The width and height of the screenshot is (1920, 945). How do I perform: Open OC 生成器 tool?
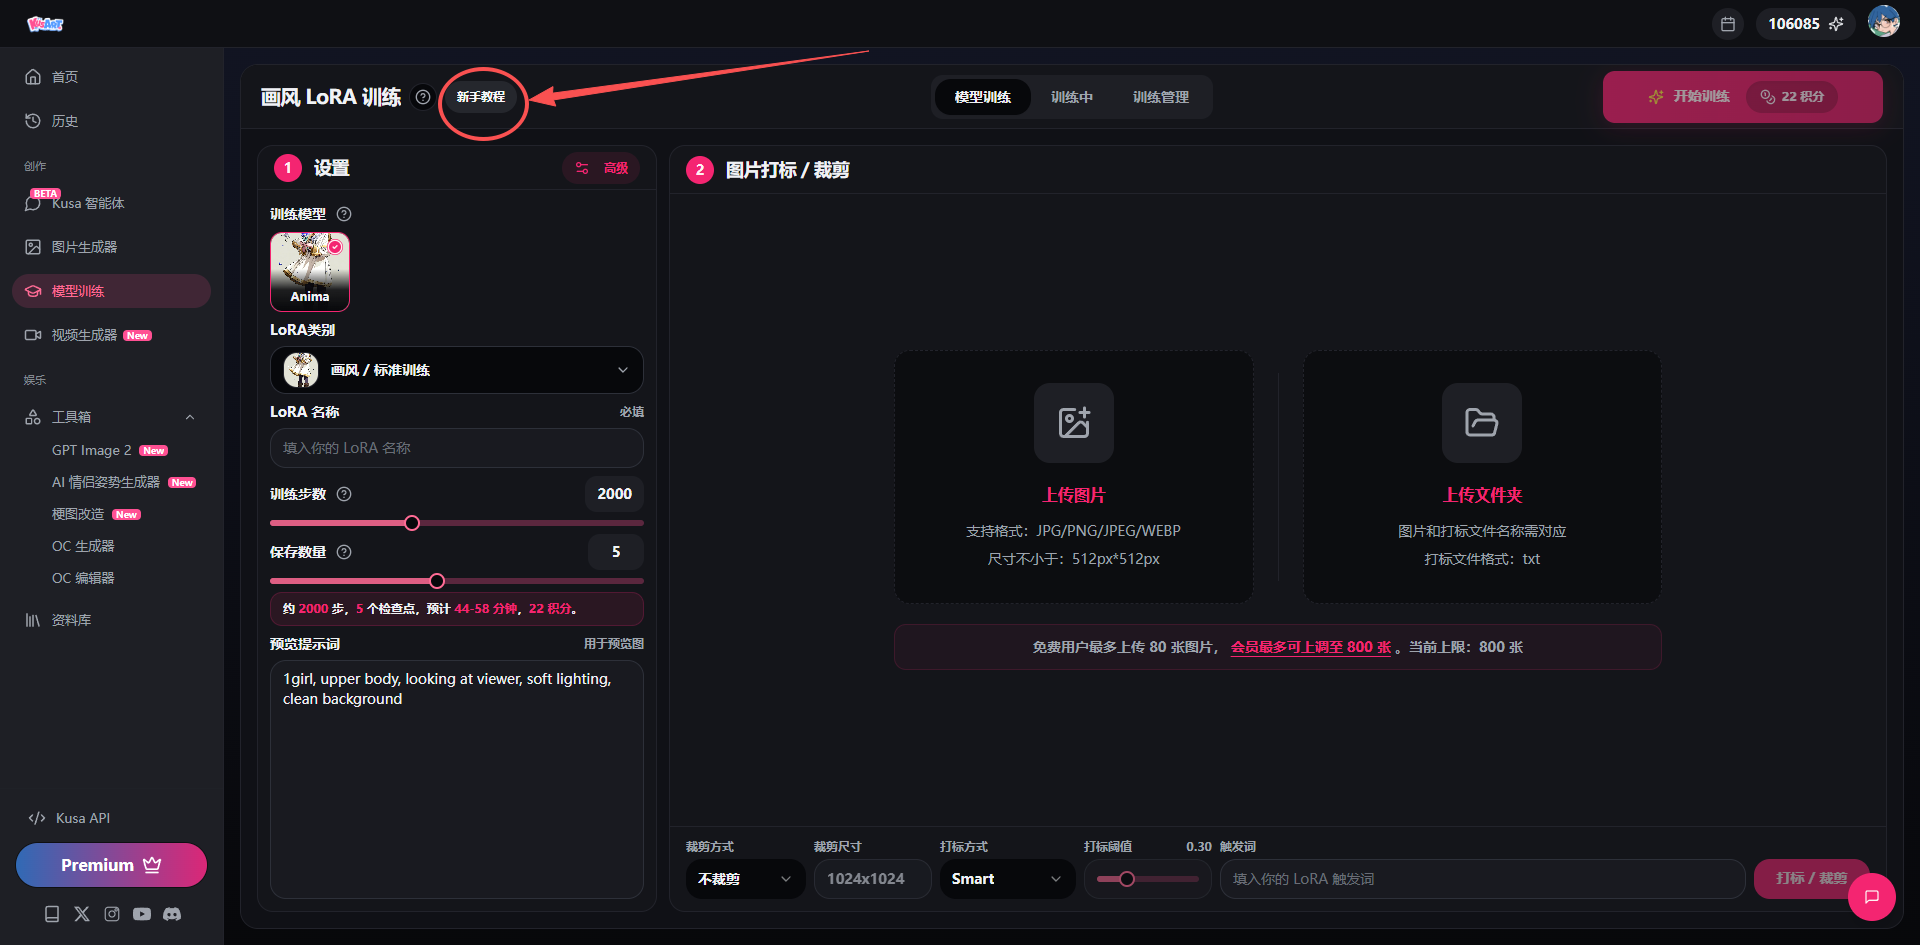click(x=83, y=546)
